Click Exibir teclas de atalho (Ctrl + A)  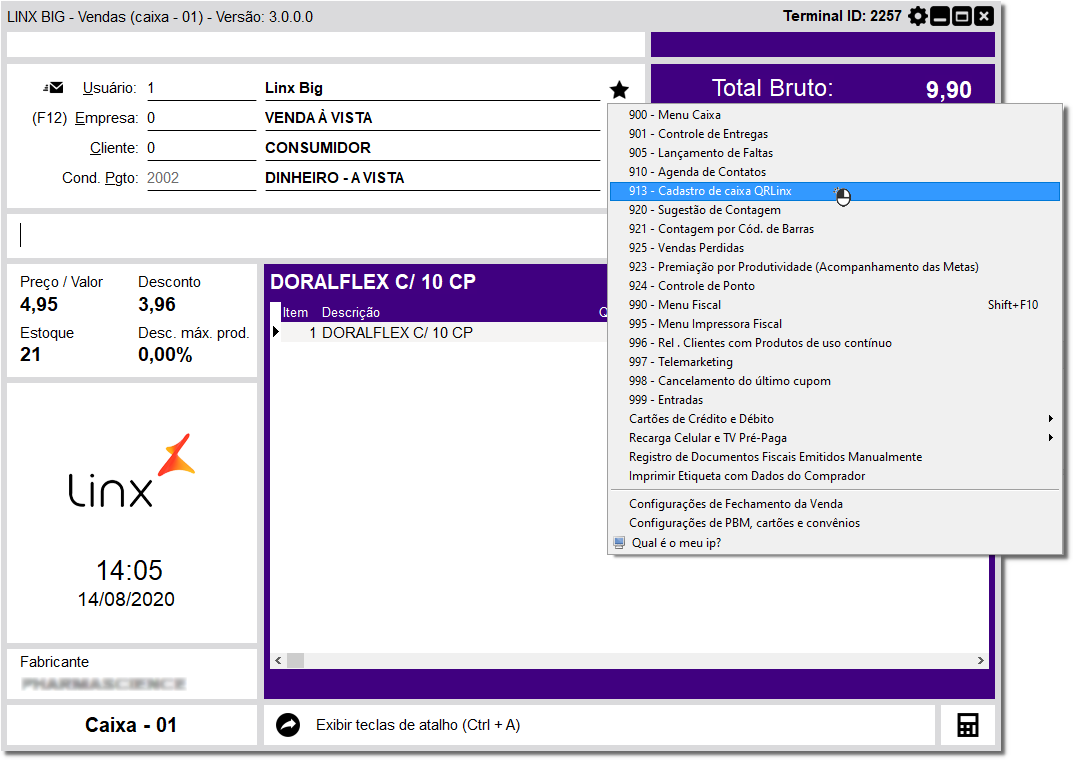point(417,725)
